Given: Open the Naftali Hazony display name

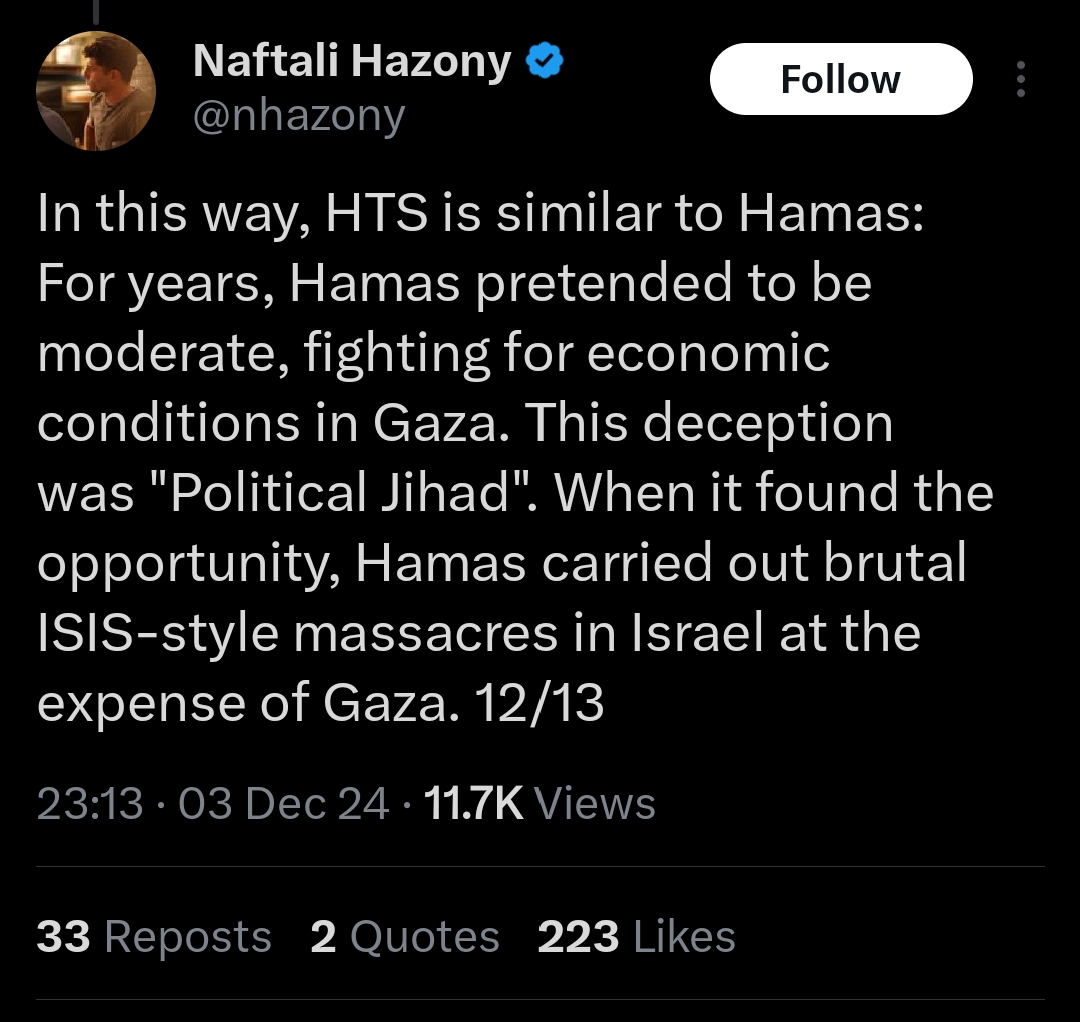Looking at the screenshot, I should pos(351,63).
